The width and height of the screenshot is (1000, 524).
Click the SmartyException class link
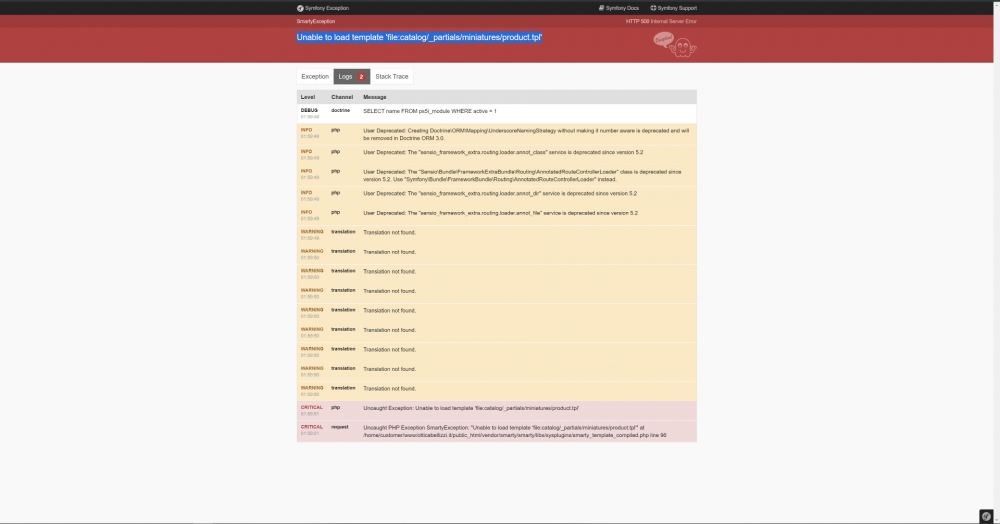(x=316, y=21)
